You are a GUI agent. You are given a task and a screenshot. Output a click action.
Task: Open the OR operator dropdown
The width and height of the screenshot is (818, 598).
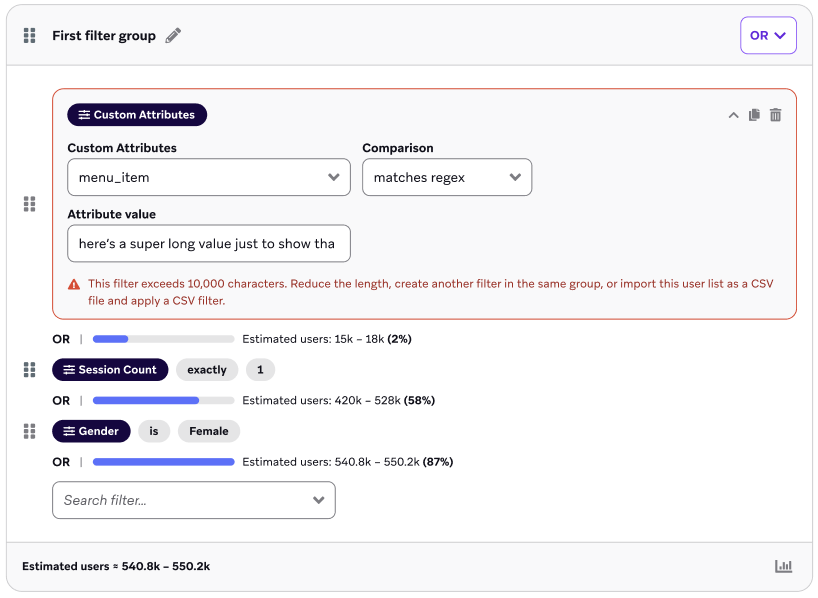pos(768,35)
